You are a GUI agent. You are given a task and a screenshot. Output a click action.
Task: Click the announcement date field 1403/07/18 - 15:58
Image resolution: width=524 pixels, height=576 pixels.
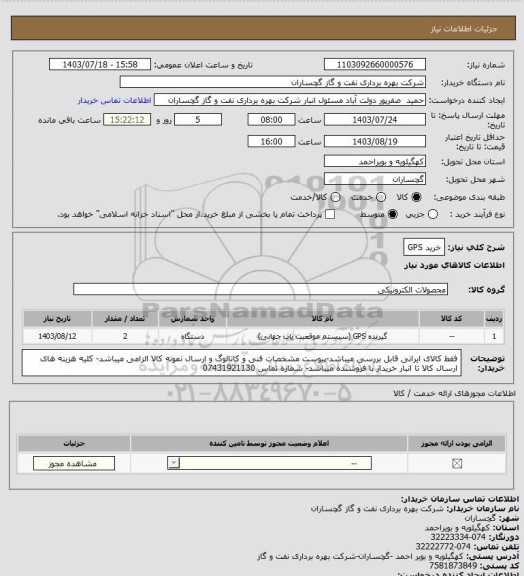click(x=100, y=64)
